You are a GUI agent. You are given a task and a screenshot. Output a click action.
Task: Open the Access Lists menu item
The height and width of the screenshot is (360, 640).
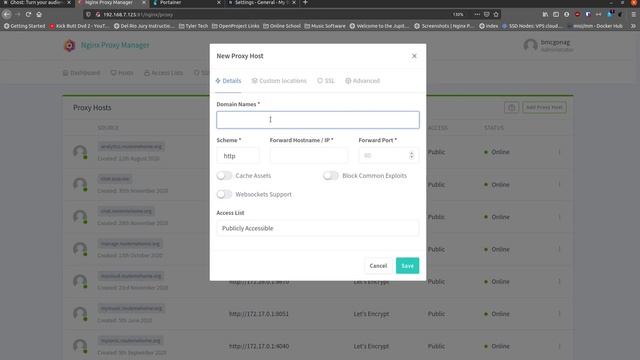pos(163,73)
